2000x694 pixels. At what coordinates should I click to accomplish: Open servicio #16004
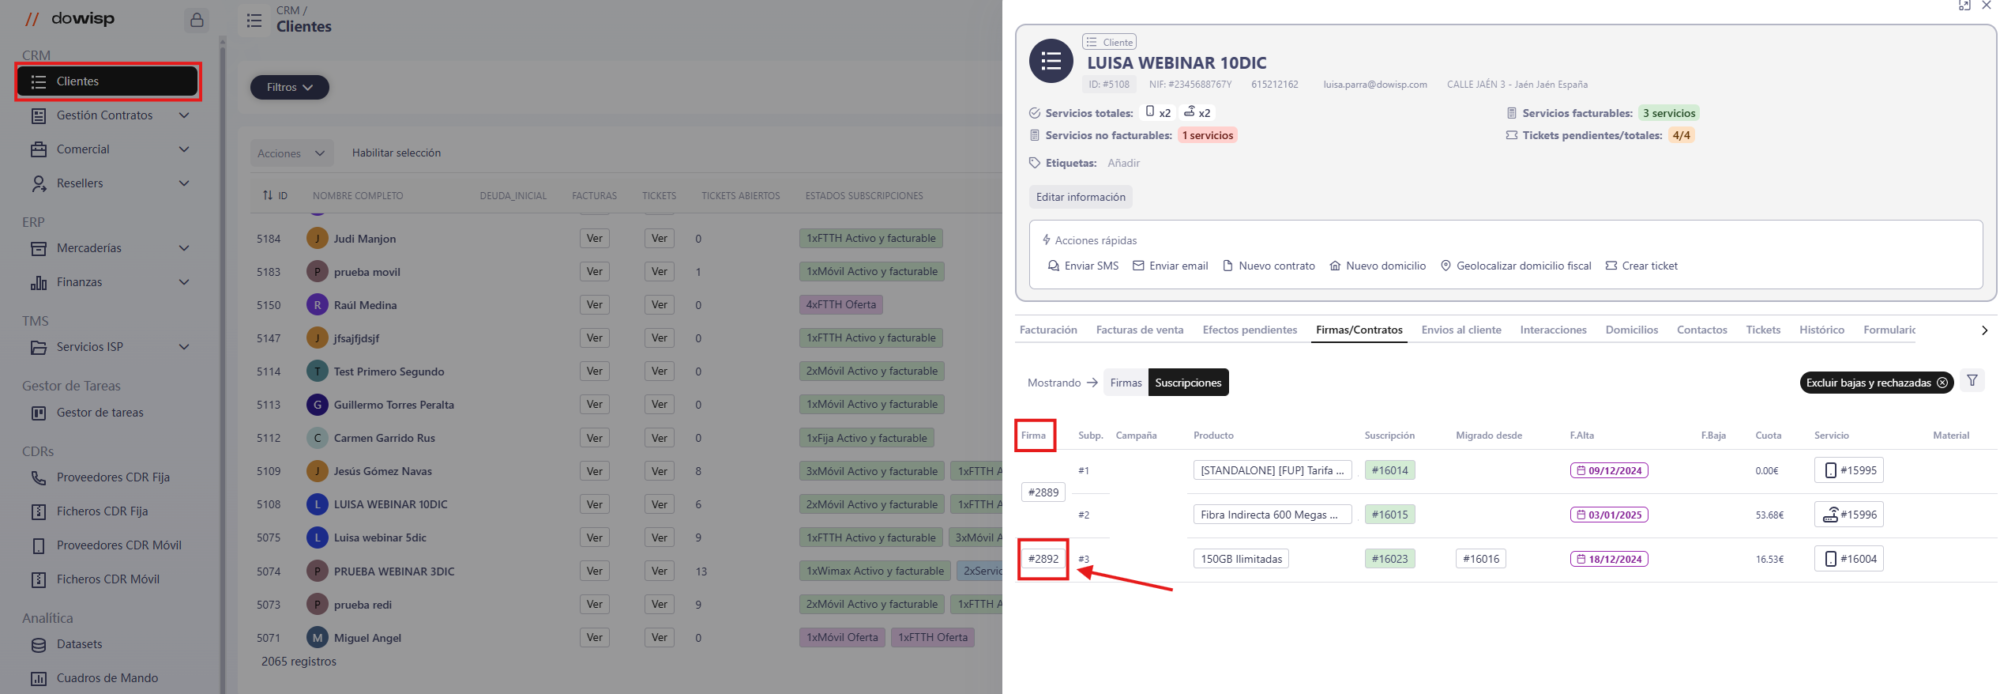point(1849,559)
